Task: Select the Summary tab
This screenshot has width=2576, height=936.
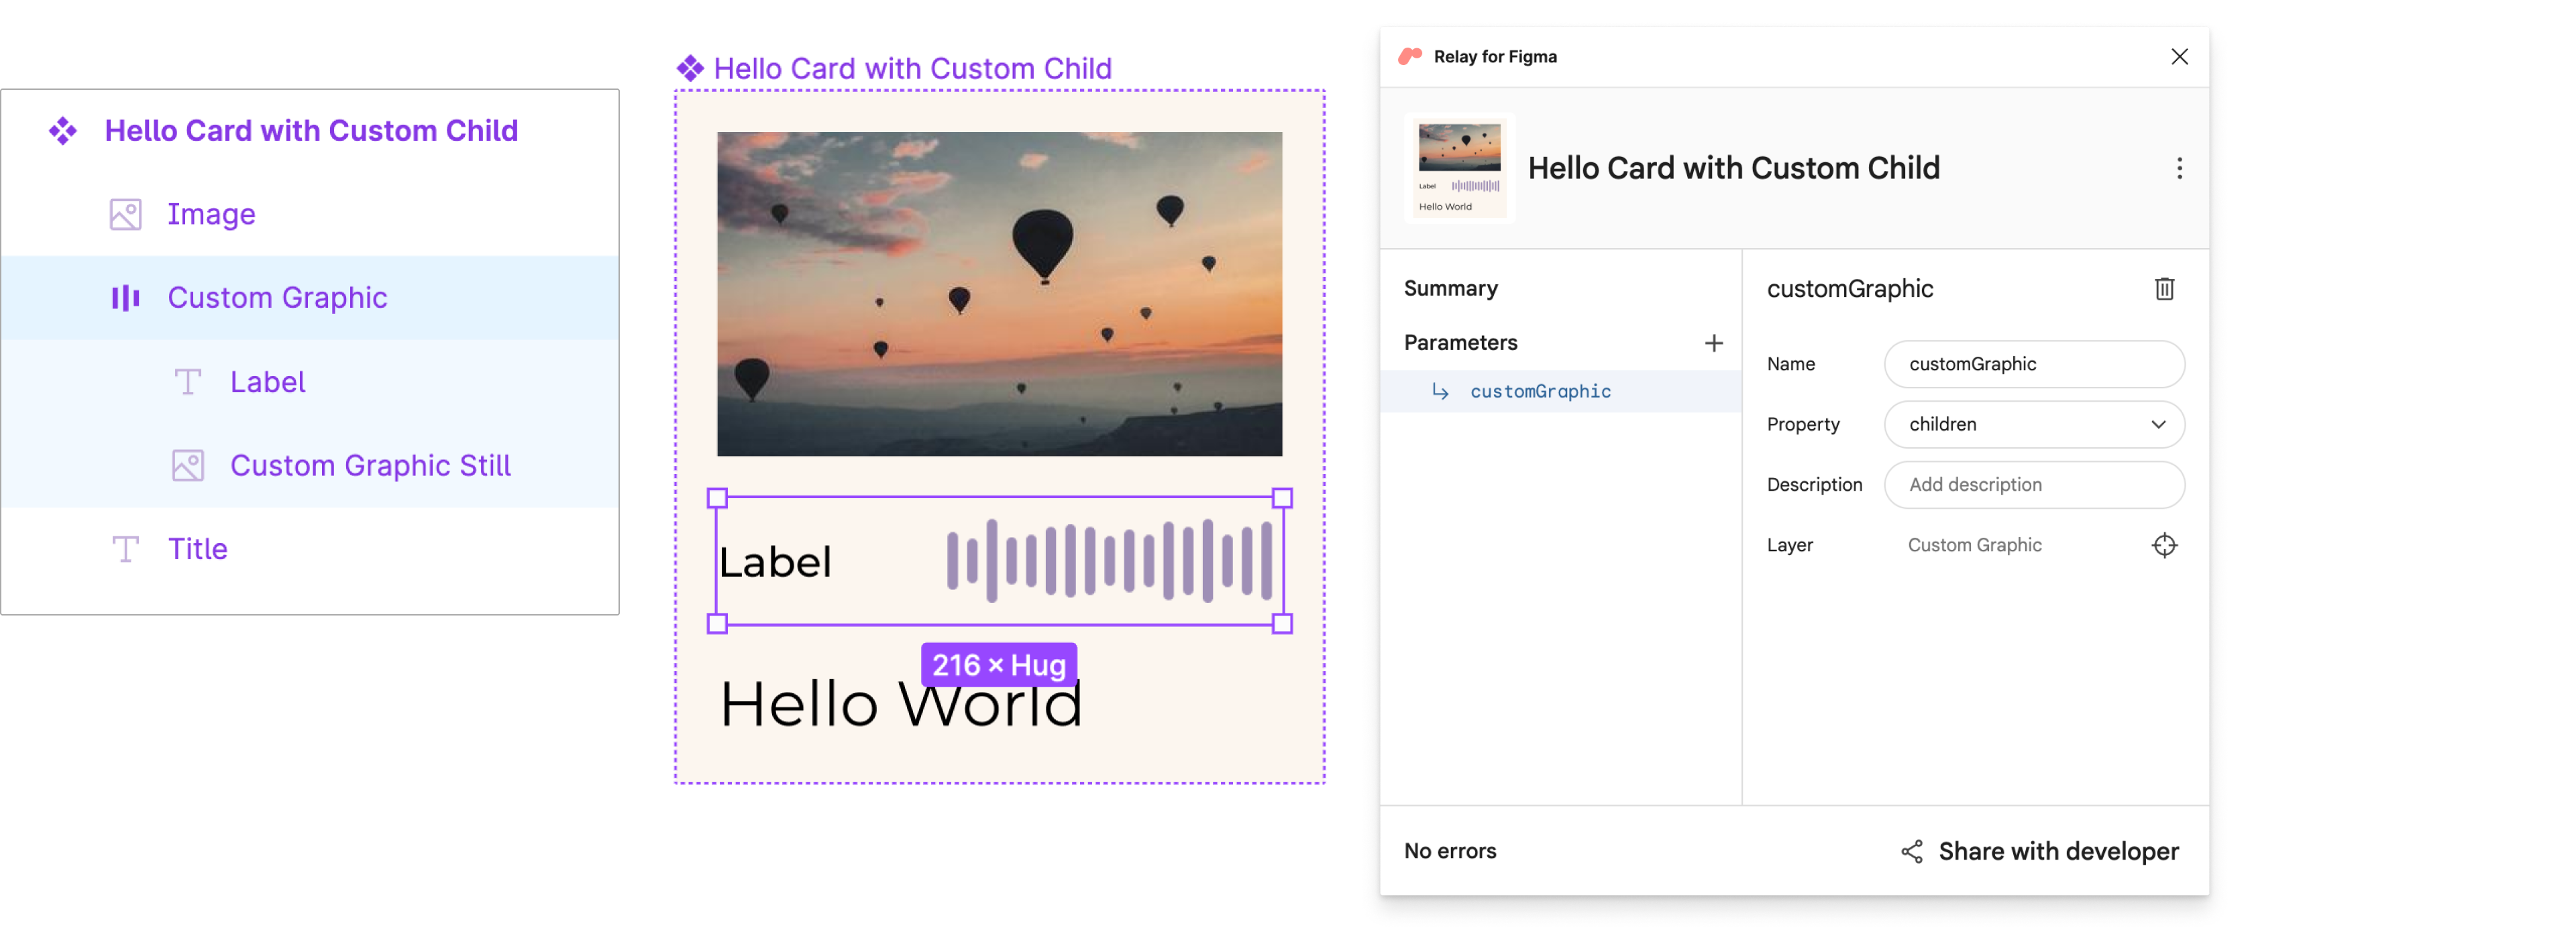Action: point(1449,288)
